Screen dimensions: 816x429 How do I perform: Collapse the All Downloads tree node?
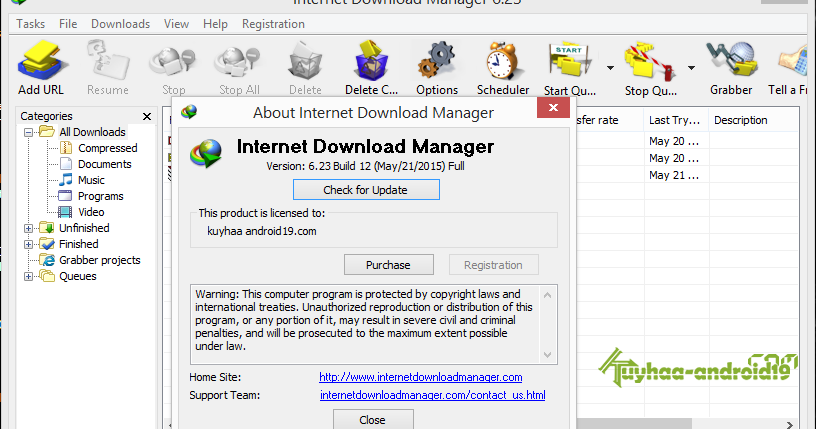tap(29, 132)
